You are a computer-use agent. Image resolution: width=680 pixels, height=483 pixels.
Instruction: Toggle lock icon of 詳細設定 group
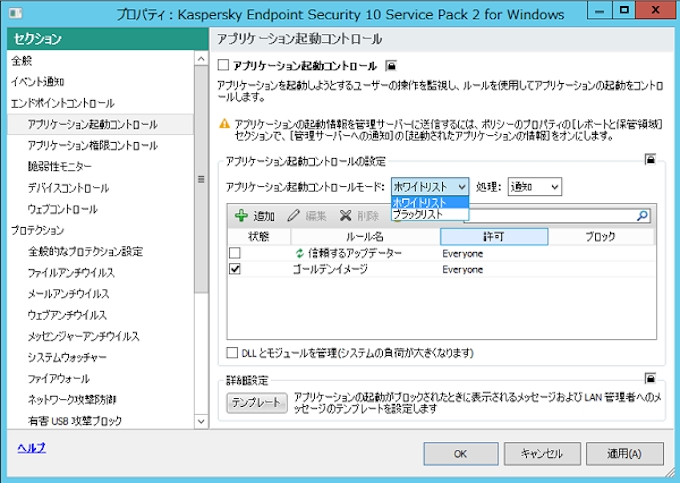click(x=650, y=378)
